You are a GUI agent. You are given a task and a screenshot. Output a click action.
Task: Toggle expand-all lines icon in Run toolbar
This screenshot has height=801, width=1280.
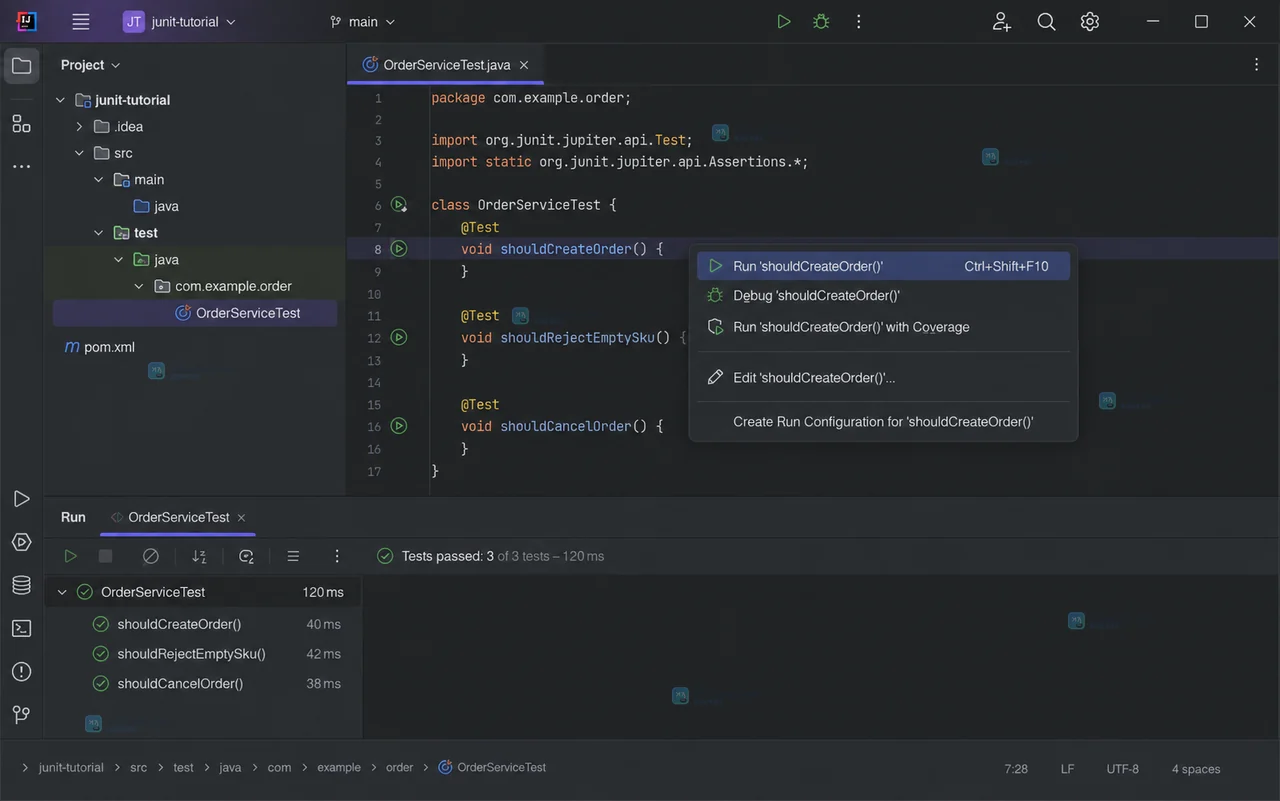(x=293, y=556)
